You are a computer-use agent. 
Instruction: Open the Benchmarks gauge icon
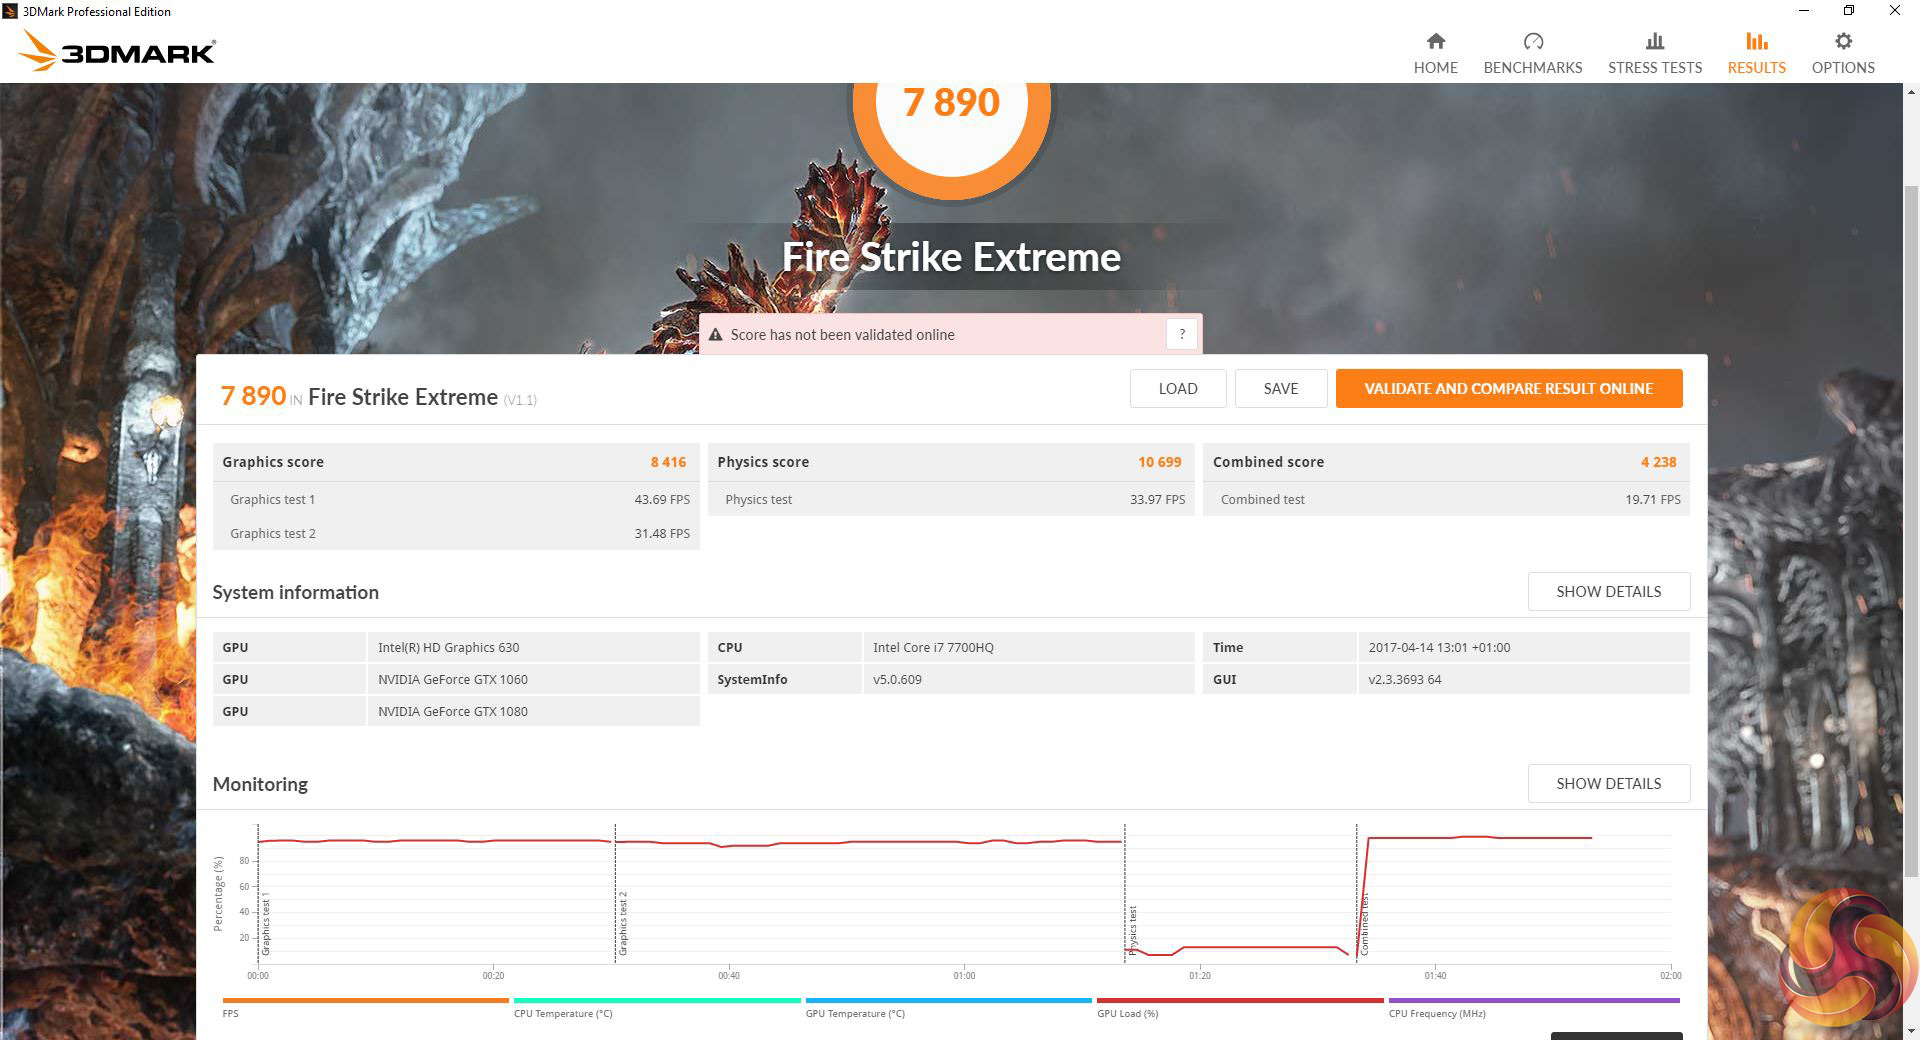click(x=1532, y=41)
